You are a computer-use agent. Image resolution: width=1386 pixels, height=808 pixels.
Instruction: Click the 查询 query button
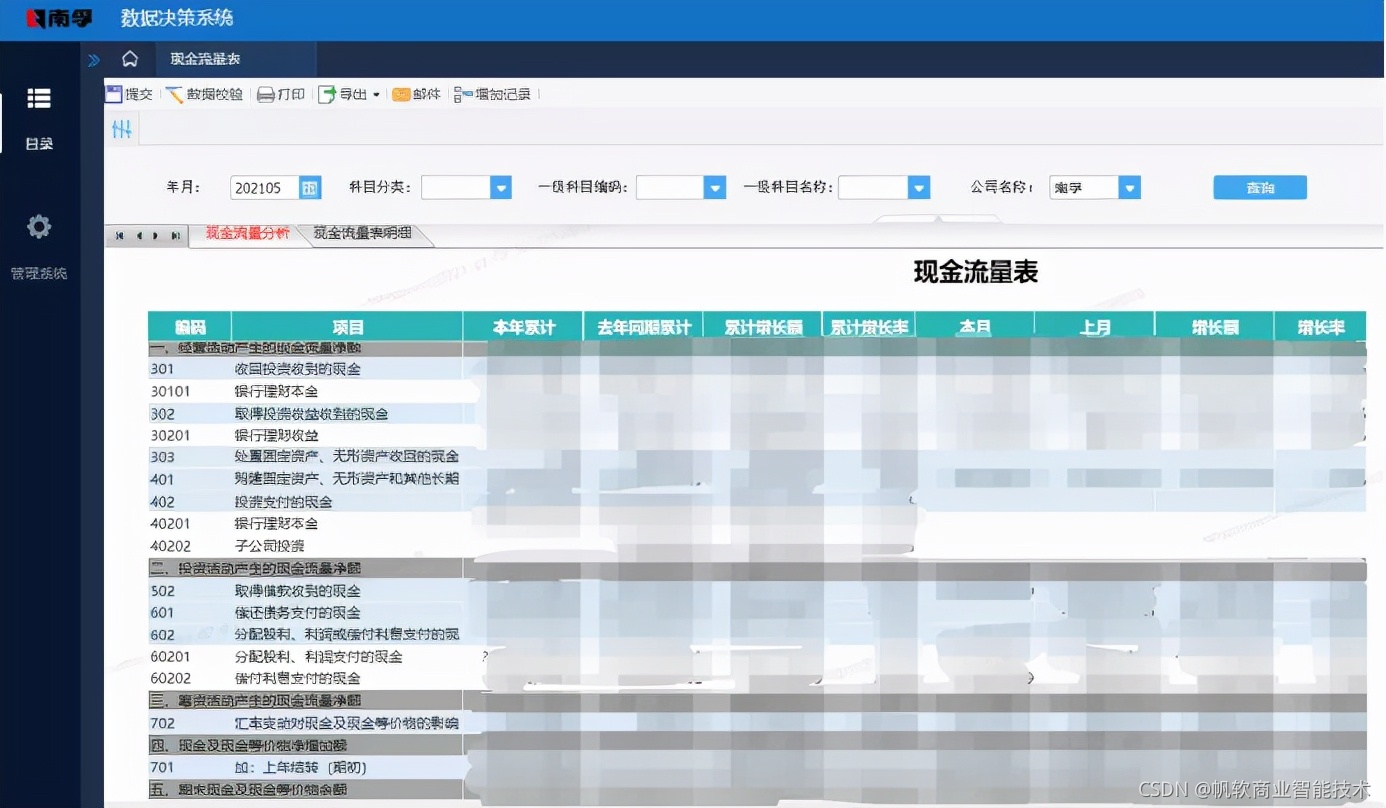click(1259, 187)
